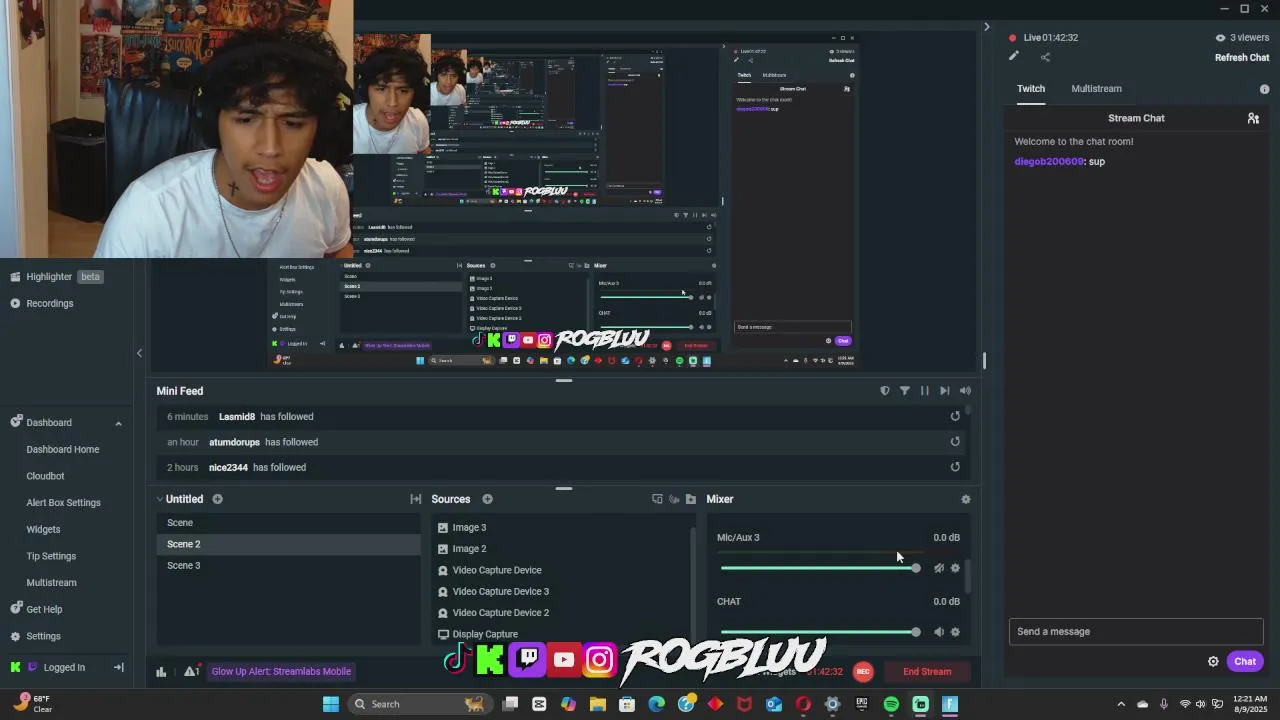Click the End Stream button
This screenshot has width=1280, height=720.
click(927, 672)
